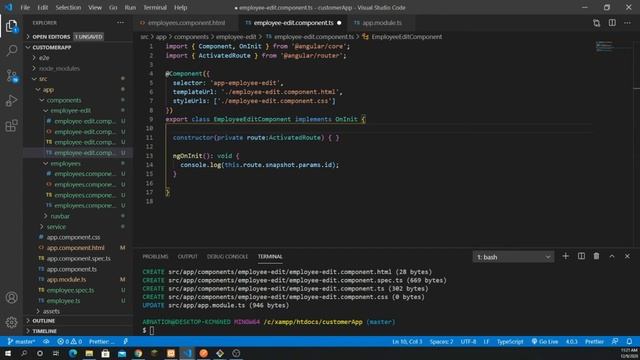Screen dimensions: 640x360
Task: Open the Windows Start menu
Action: click(8, 353)
